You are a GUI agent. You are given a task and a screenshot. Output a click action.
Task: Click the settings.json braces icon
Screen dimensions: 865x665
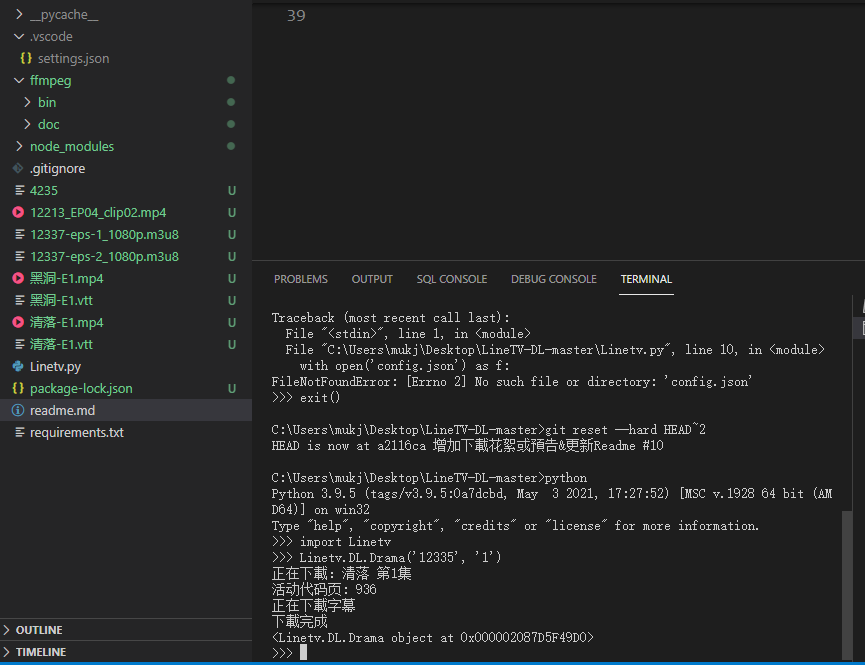click(25, 58)
